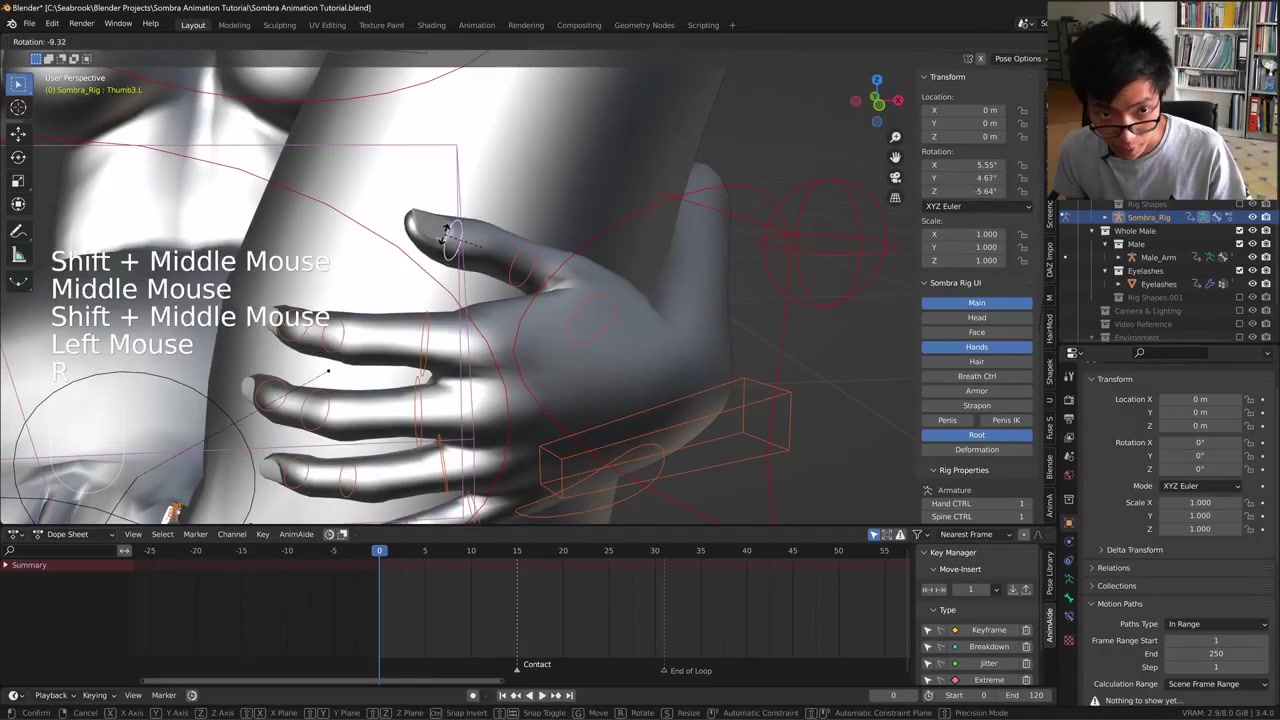Open the Nearest Frame snapping dropdown

973,534
